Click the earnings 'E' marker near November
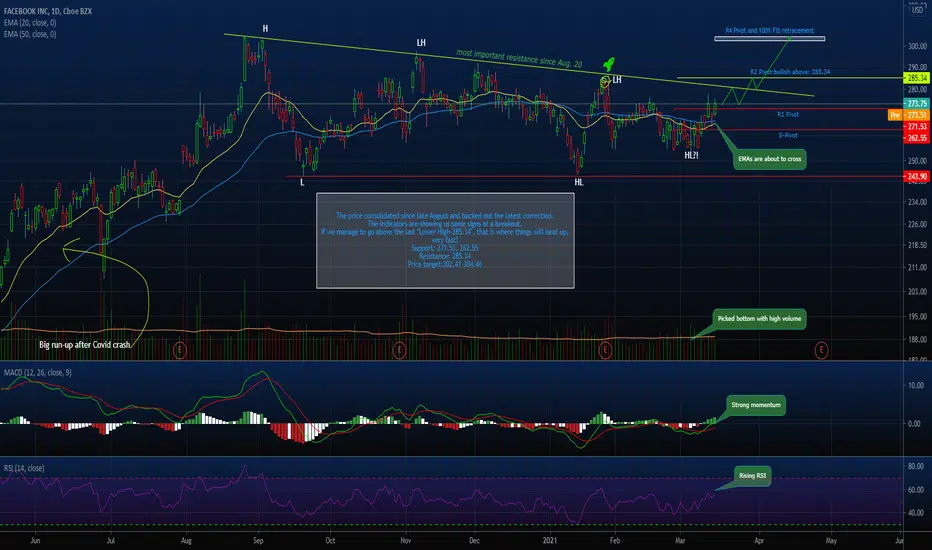Image resolution: width=932 pixels, height=550 pixels. [x=399, y=350]
